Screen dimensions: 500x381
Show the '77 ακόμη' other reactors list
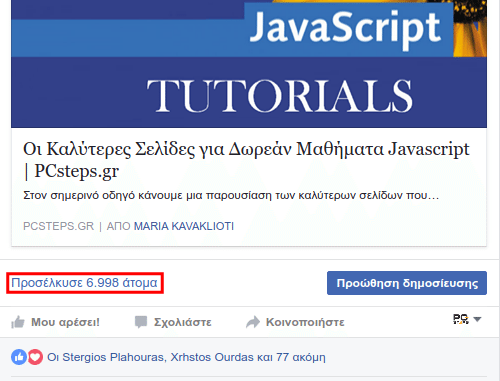pos(301,357)
